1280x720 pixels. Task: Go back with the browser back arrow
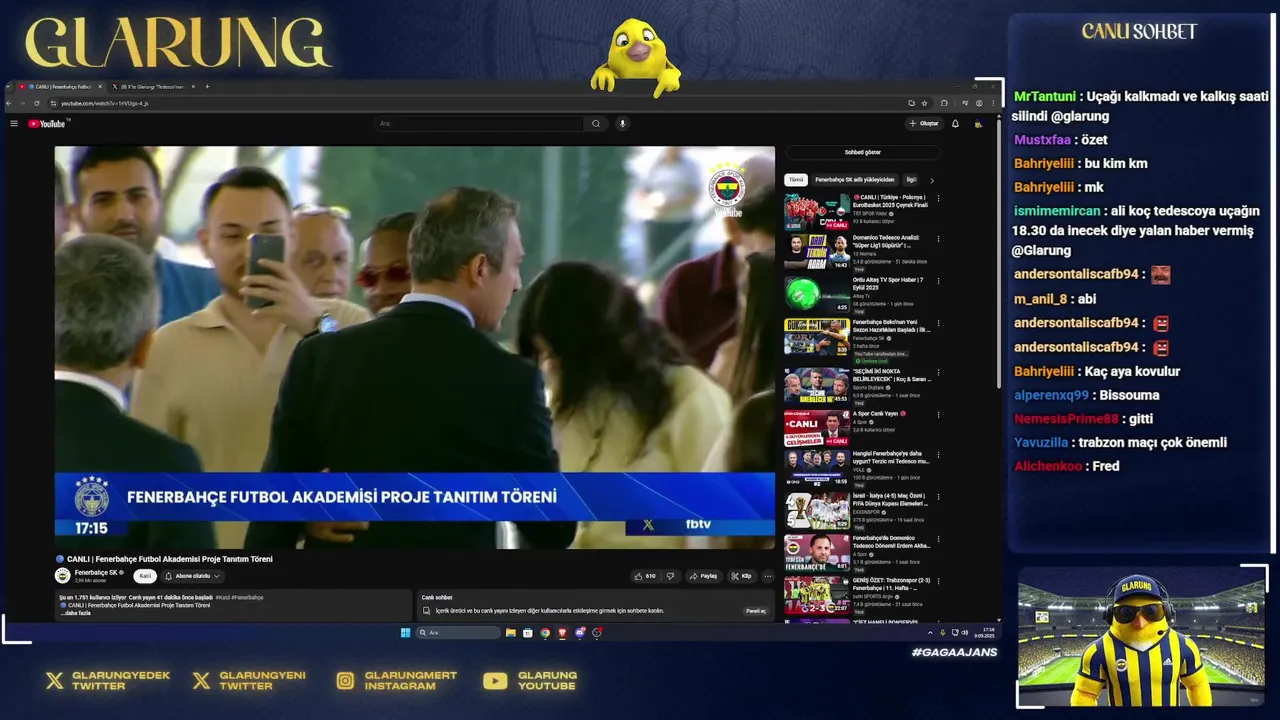(10, 103)
